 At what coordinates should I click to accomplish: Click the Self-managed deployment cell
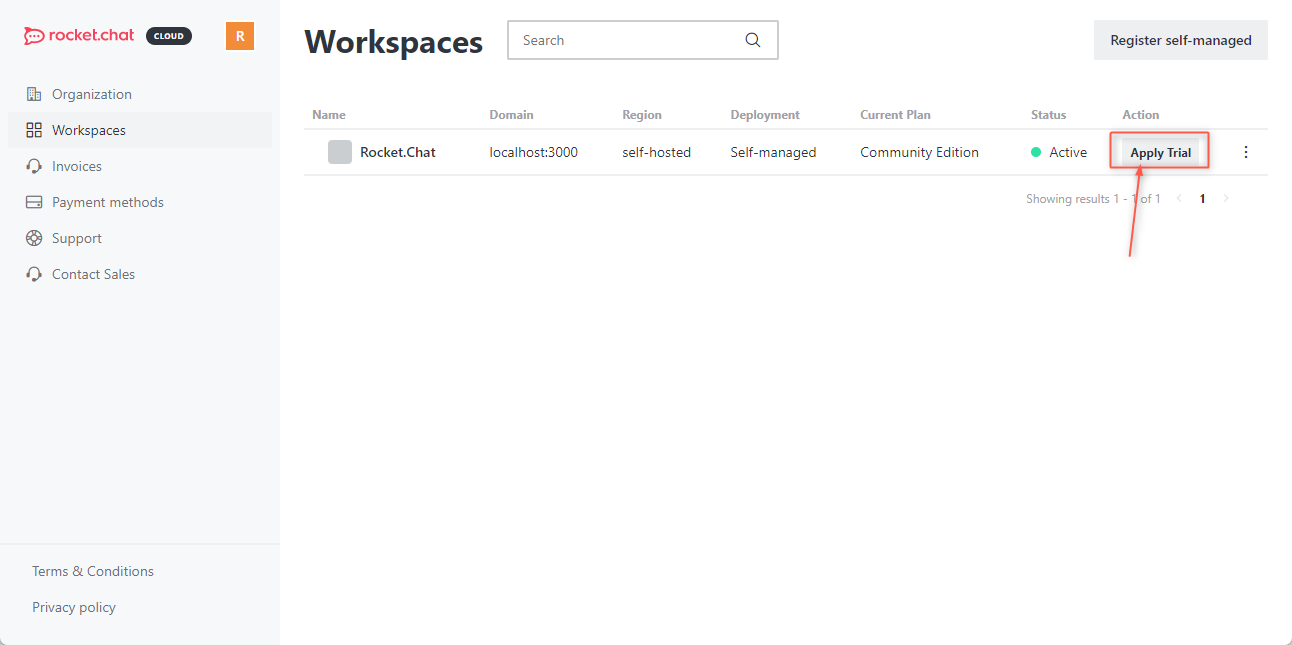774,152
